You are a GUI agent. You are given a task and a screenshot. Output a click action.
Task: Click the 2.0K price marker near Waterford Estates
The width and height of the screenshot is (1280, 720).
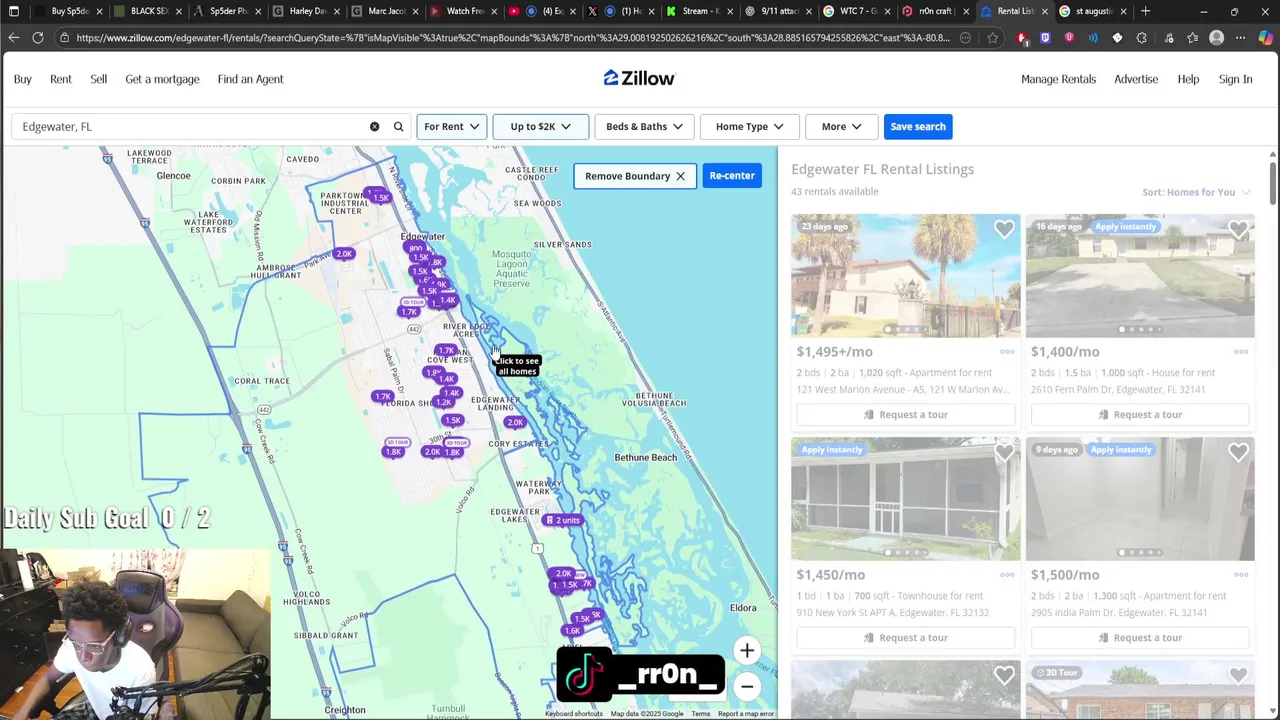[344, 254]
